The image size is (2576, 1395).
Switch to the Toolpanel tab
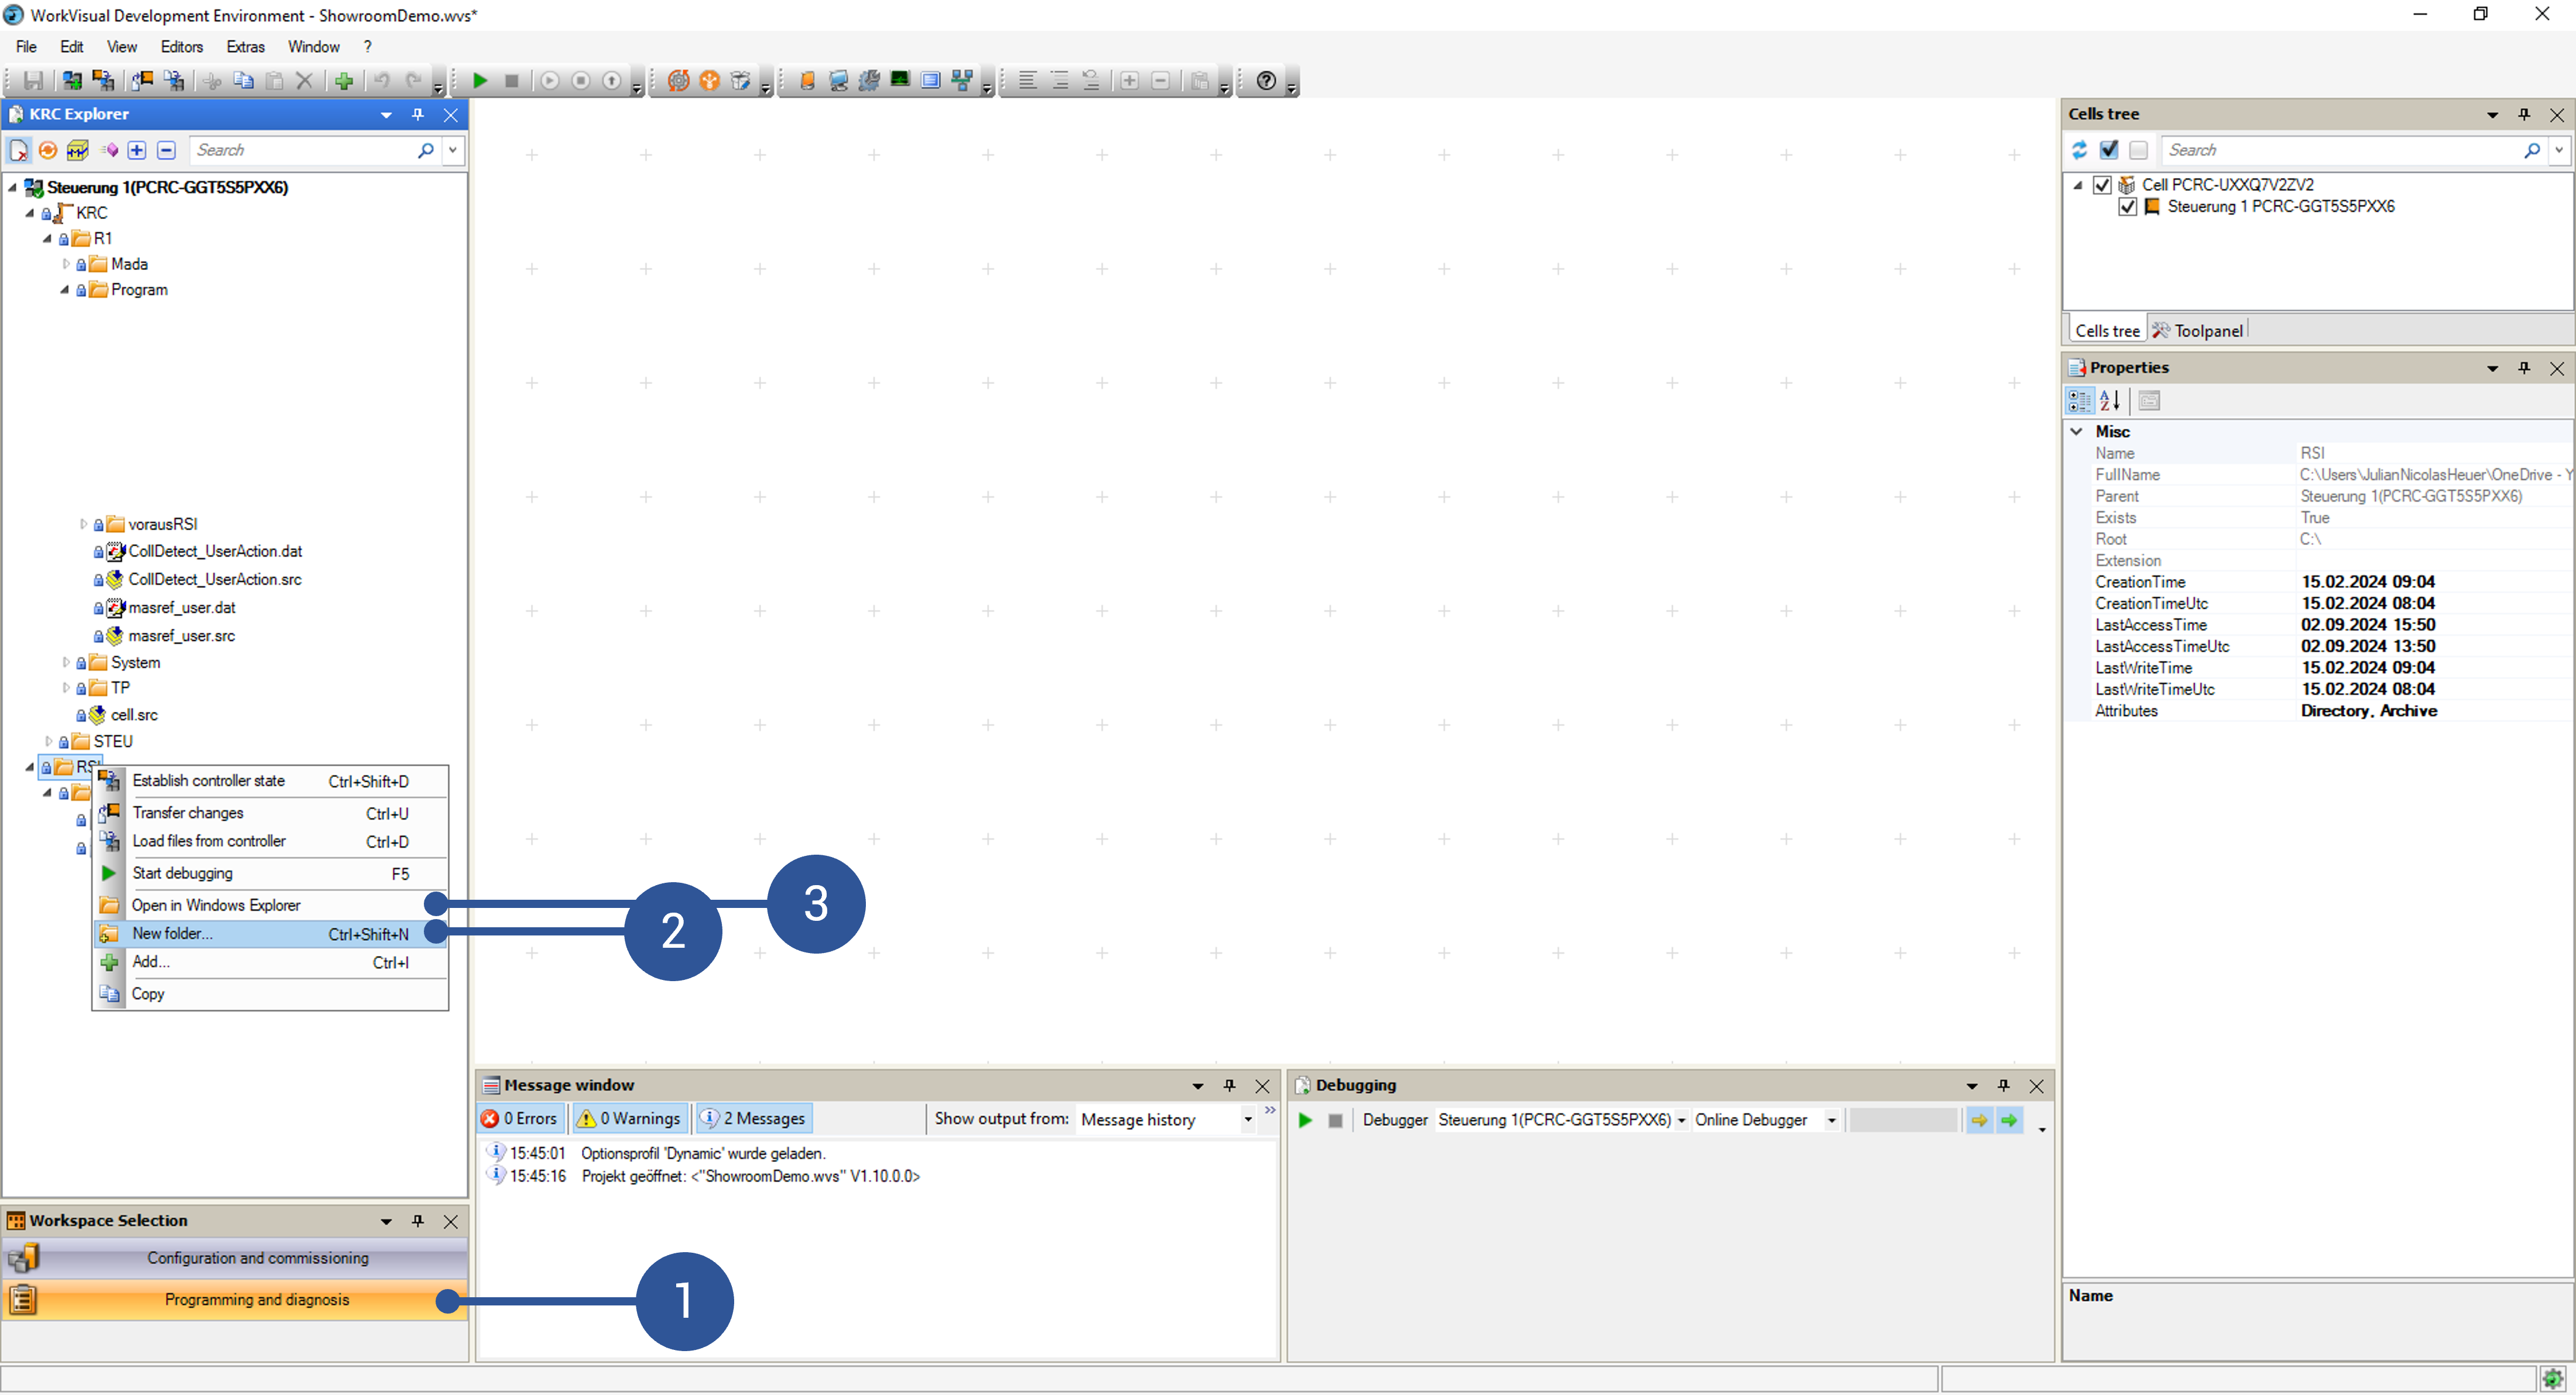2198,331
